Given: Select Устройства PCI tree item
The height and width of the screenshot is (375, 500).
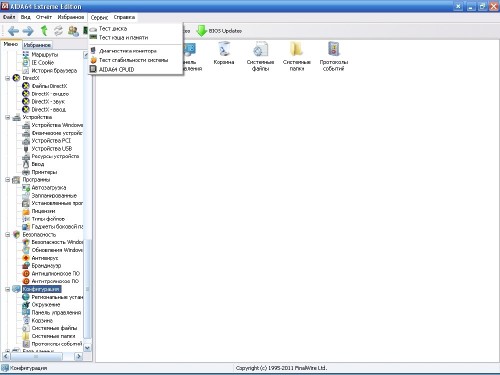Looking at the screenshot, I should coord(51,141).
